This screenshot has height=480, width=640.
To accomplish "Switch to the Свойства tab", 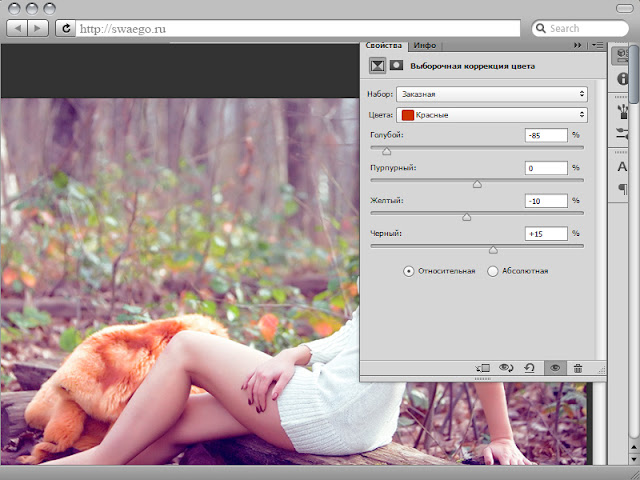I will coord(383,45).
